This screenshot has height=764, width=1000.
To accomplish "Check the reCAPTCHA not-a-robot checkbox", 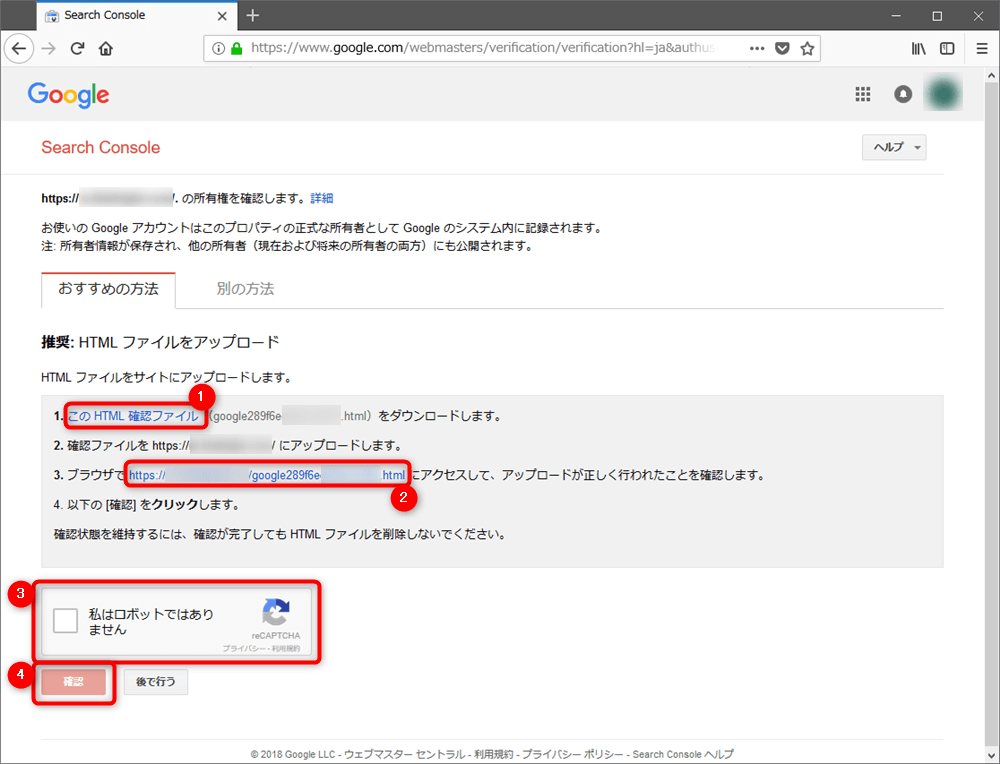I will point(66,621).
